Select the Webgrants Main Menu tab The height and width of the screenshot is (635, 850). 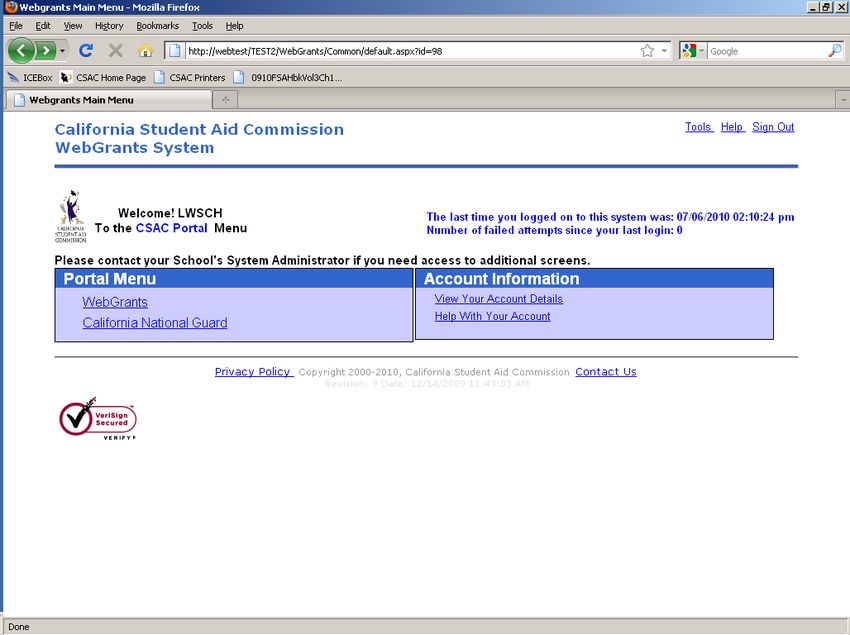point(108,100)
